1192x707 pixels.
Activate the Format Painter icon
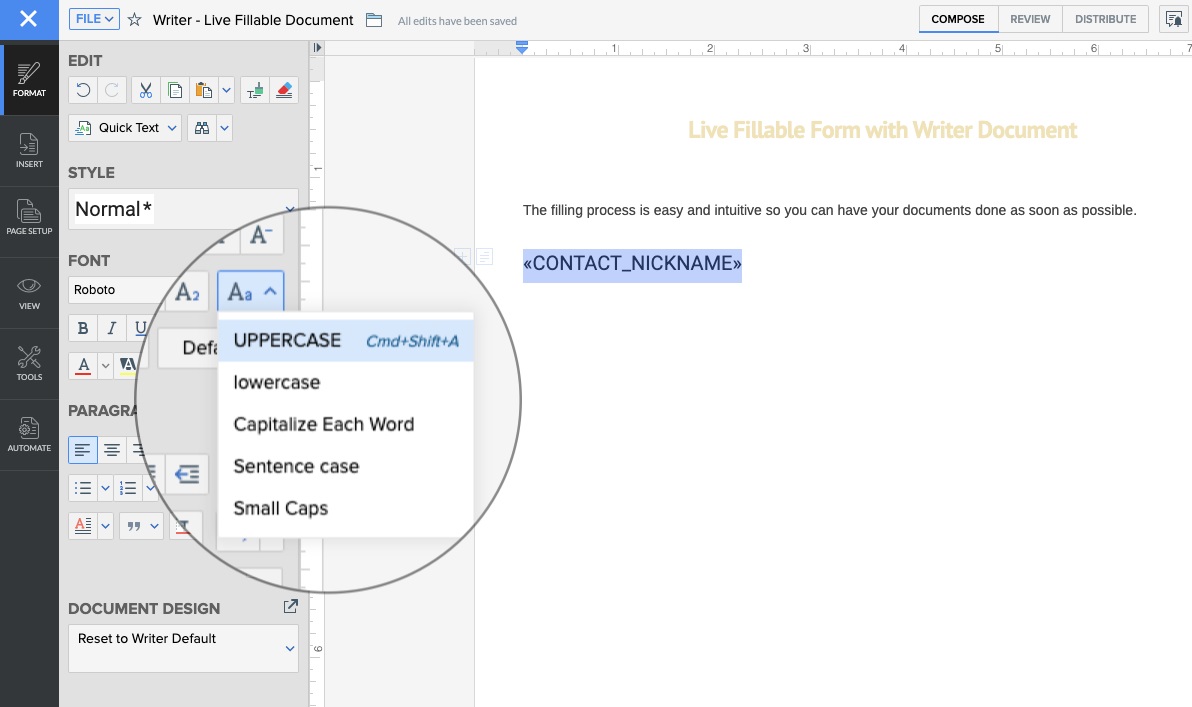255,90
